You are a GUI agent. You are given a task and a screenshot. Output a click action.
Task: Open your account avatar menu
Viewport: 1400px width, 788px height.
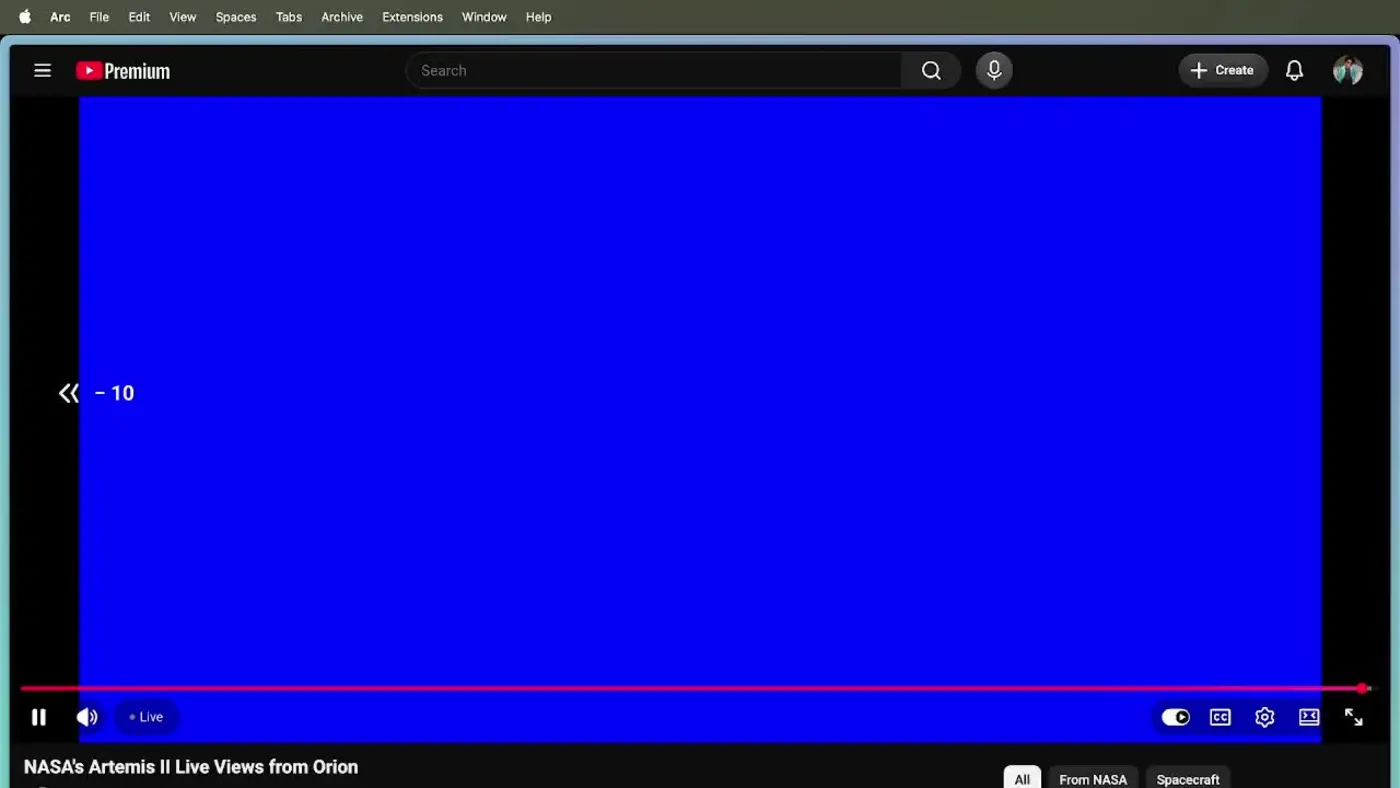click(x=1348, y=70)
